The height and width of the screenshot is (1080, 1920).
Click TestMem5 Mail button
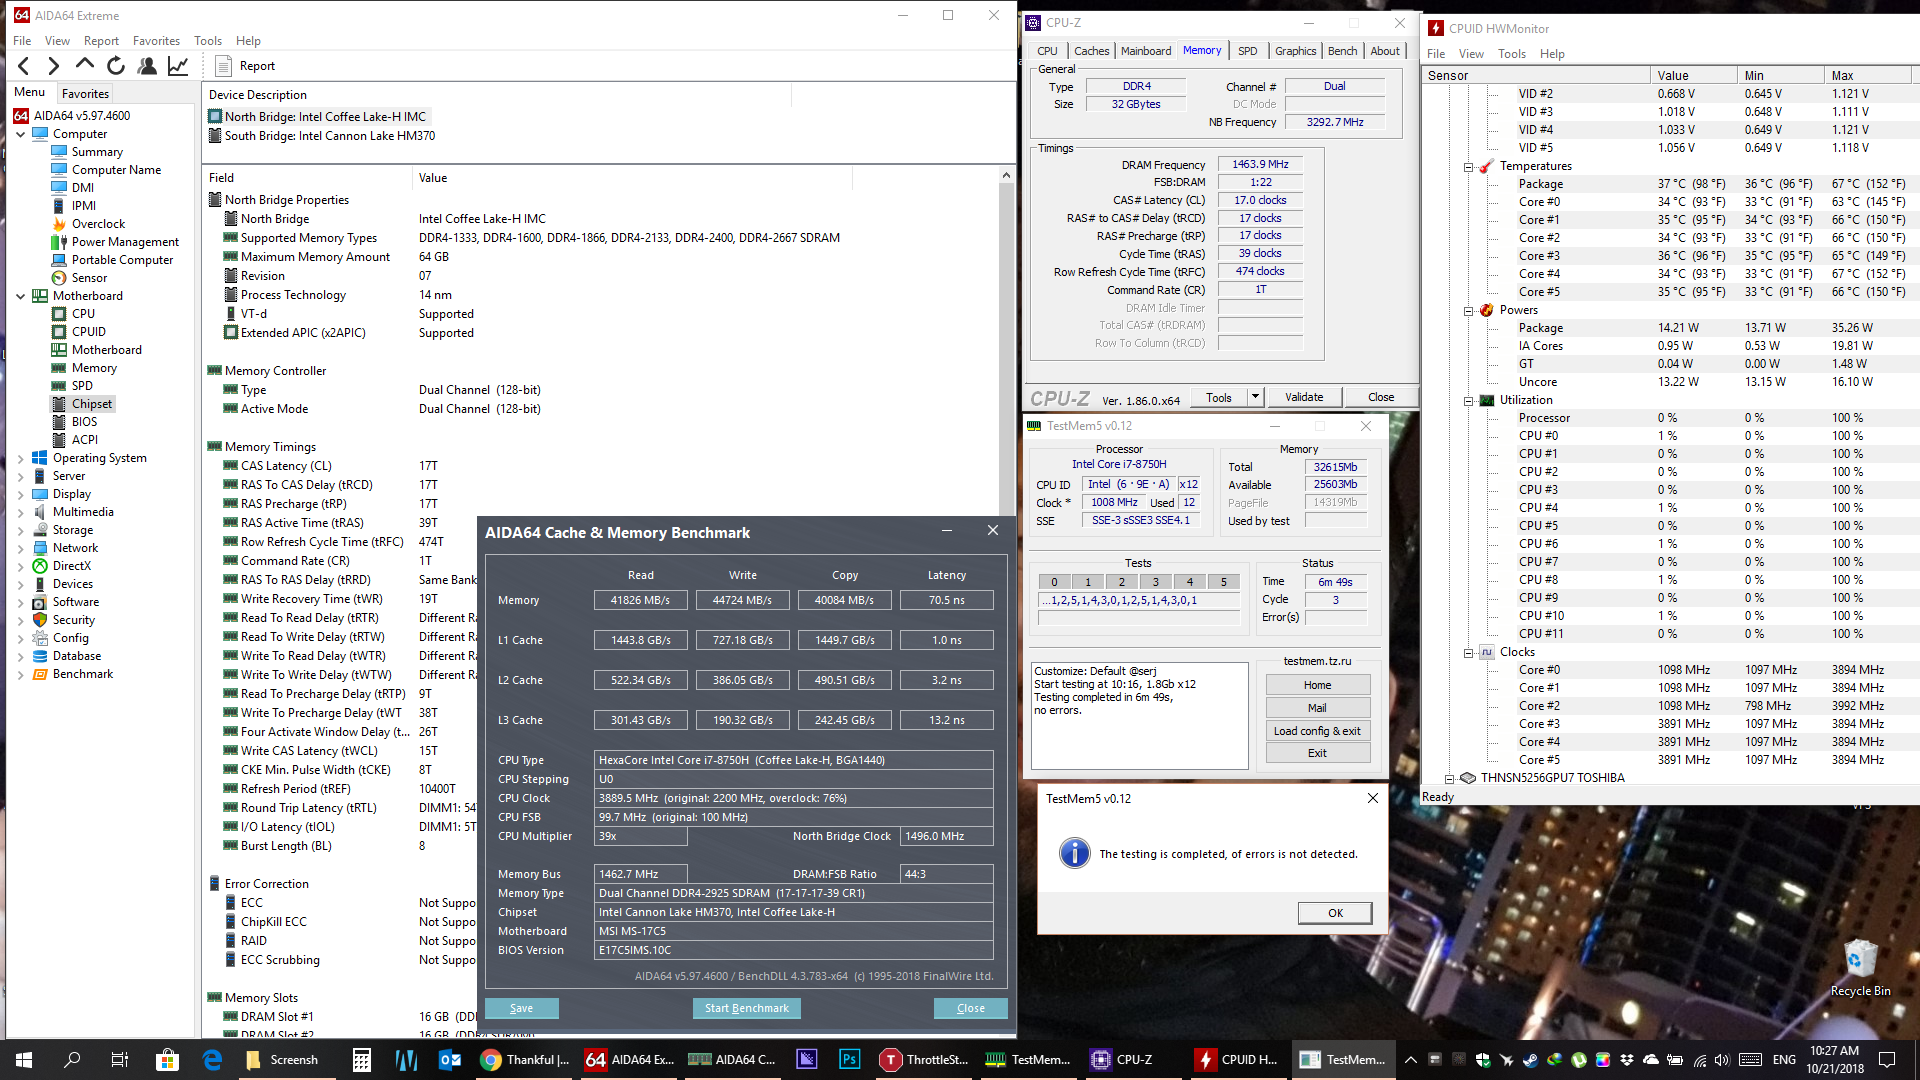tap(1317, 708)
